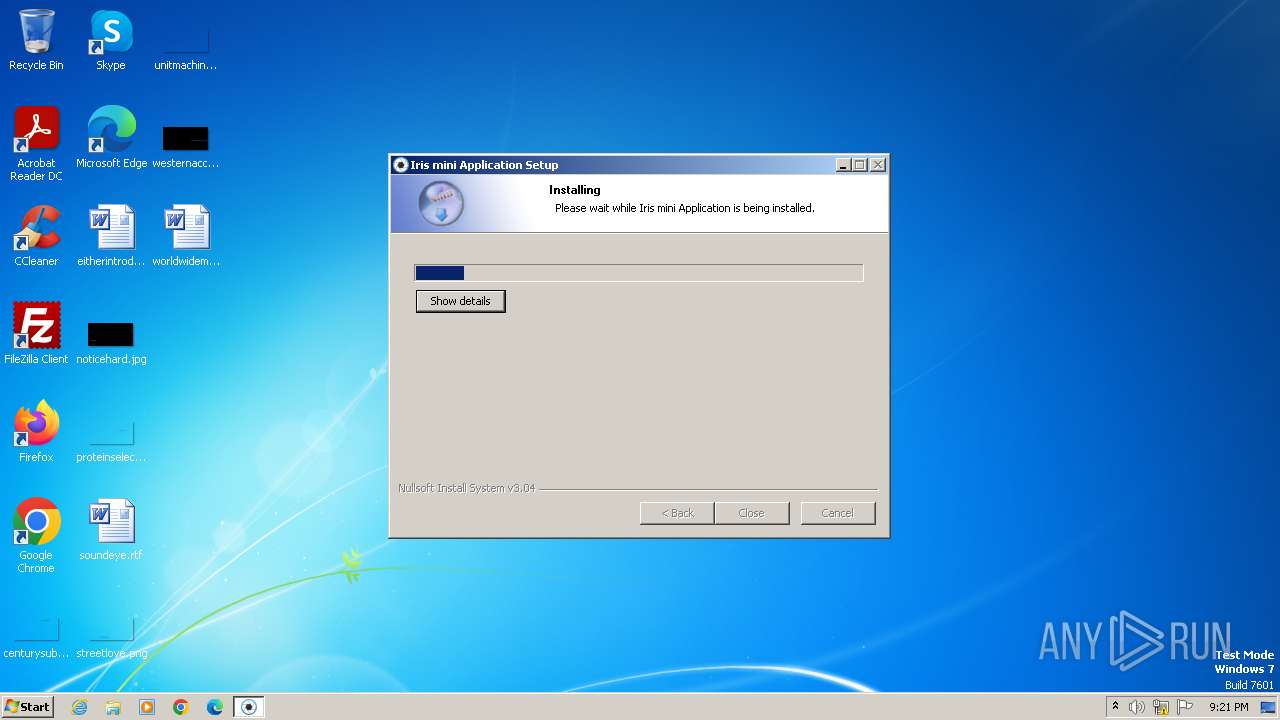Switch to Iris mini setup taskbar item
This screenshot has width=1280, height=720.
click(249, 707)
